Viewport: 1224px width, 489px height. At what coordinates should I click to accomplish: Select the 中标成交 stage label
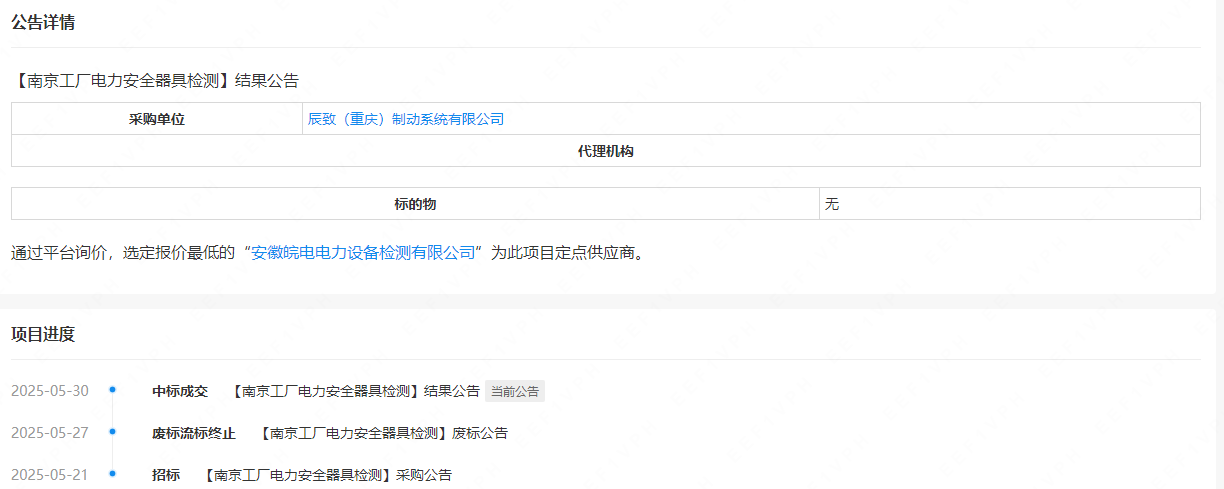point(180,391)
